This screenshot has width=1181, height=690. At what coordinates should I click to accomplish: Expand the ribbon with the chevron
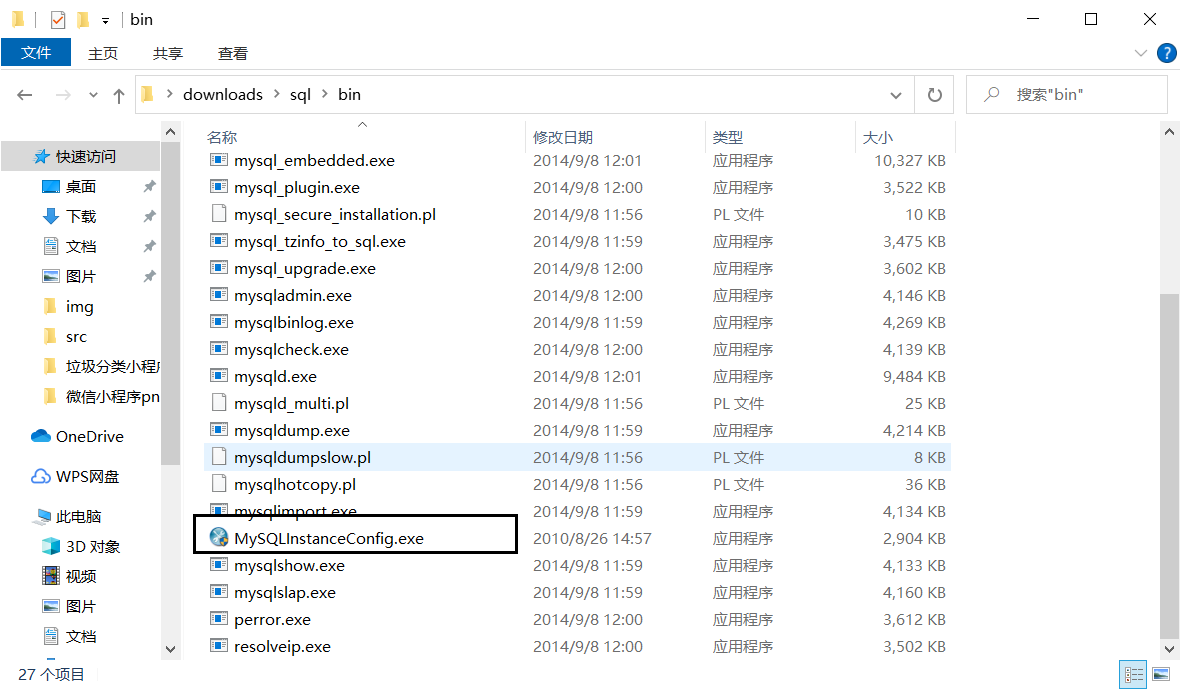[x=1140, y=53]
